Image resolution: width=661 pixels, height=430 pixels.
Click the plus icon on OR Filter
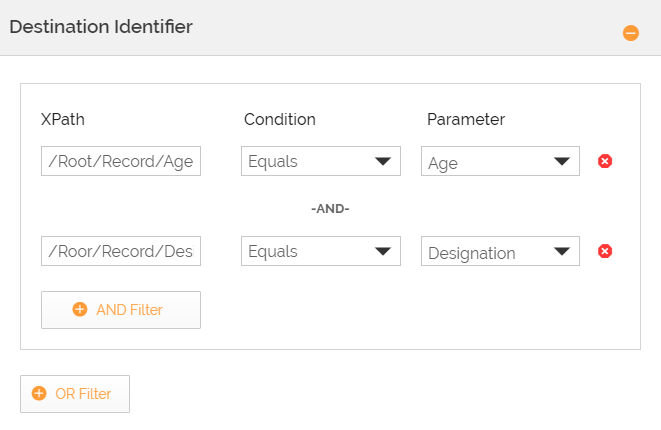(39, 394)
